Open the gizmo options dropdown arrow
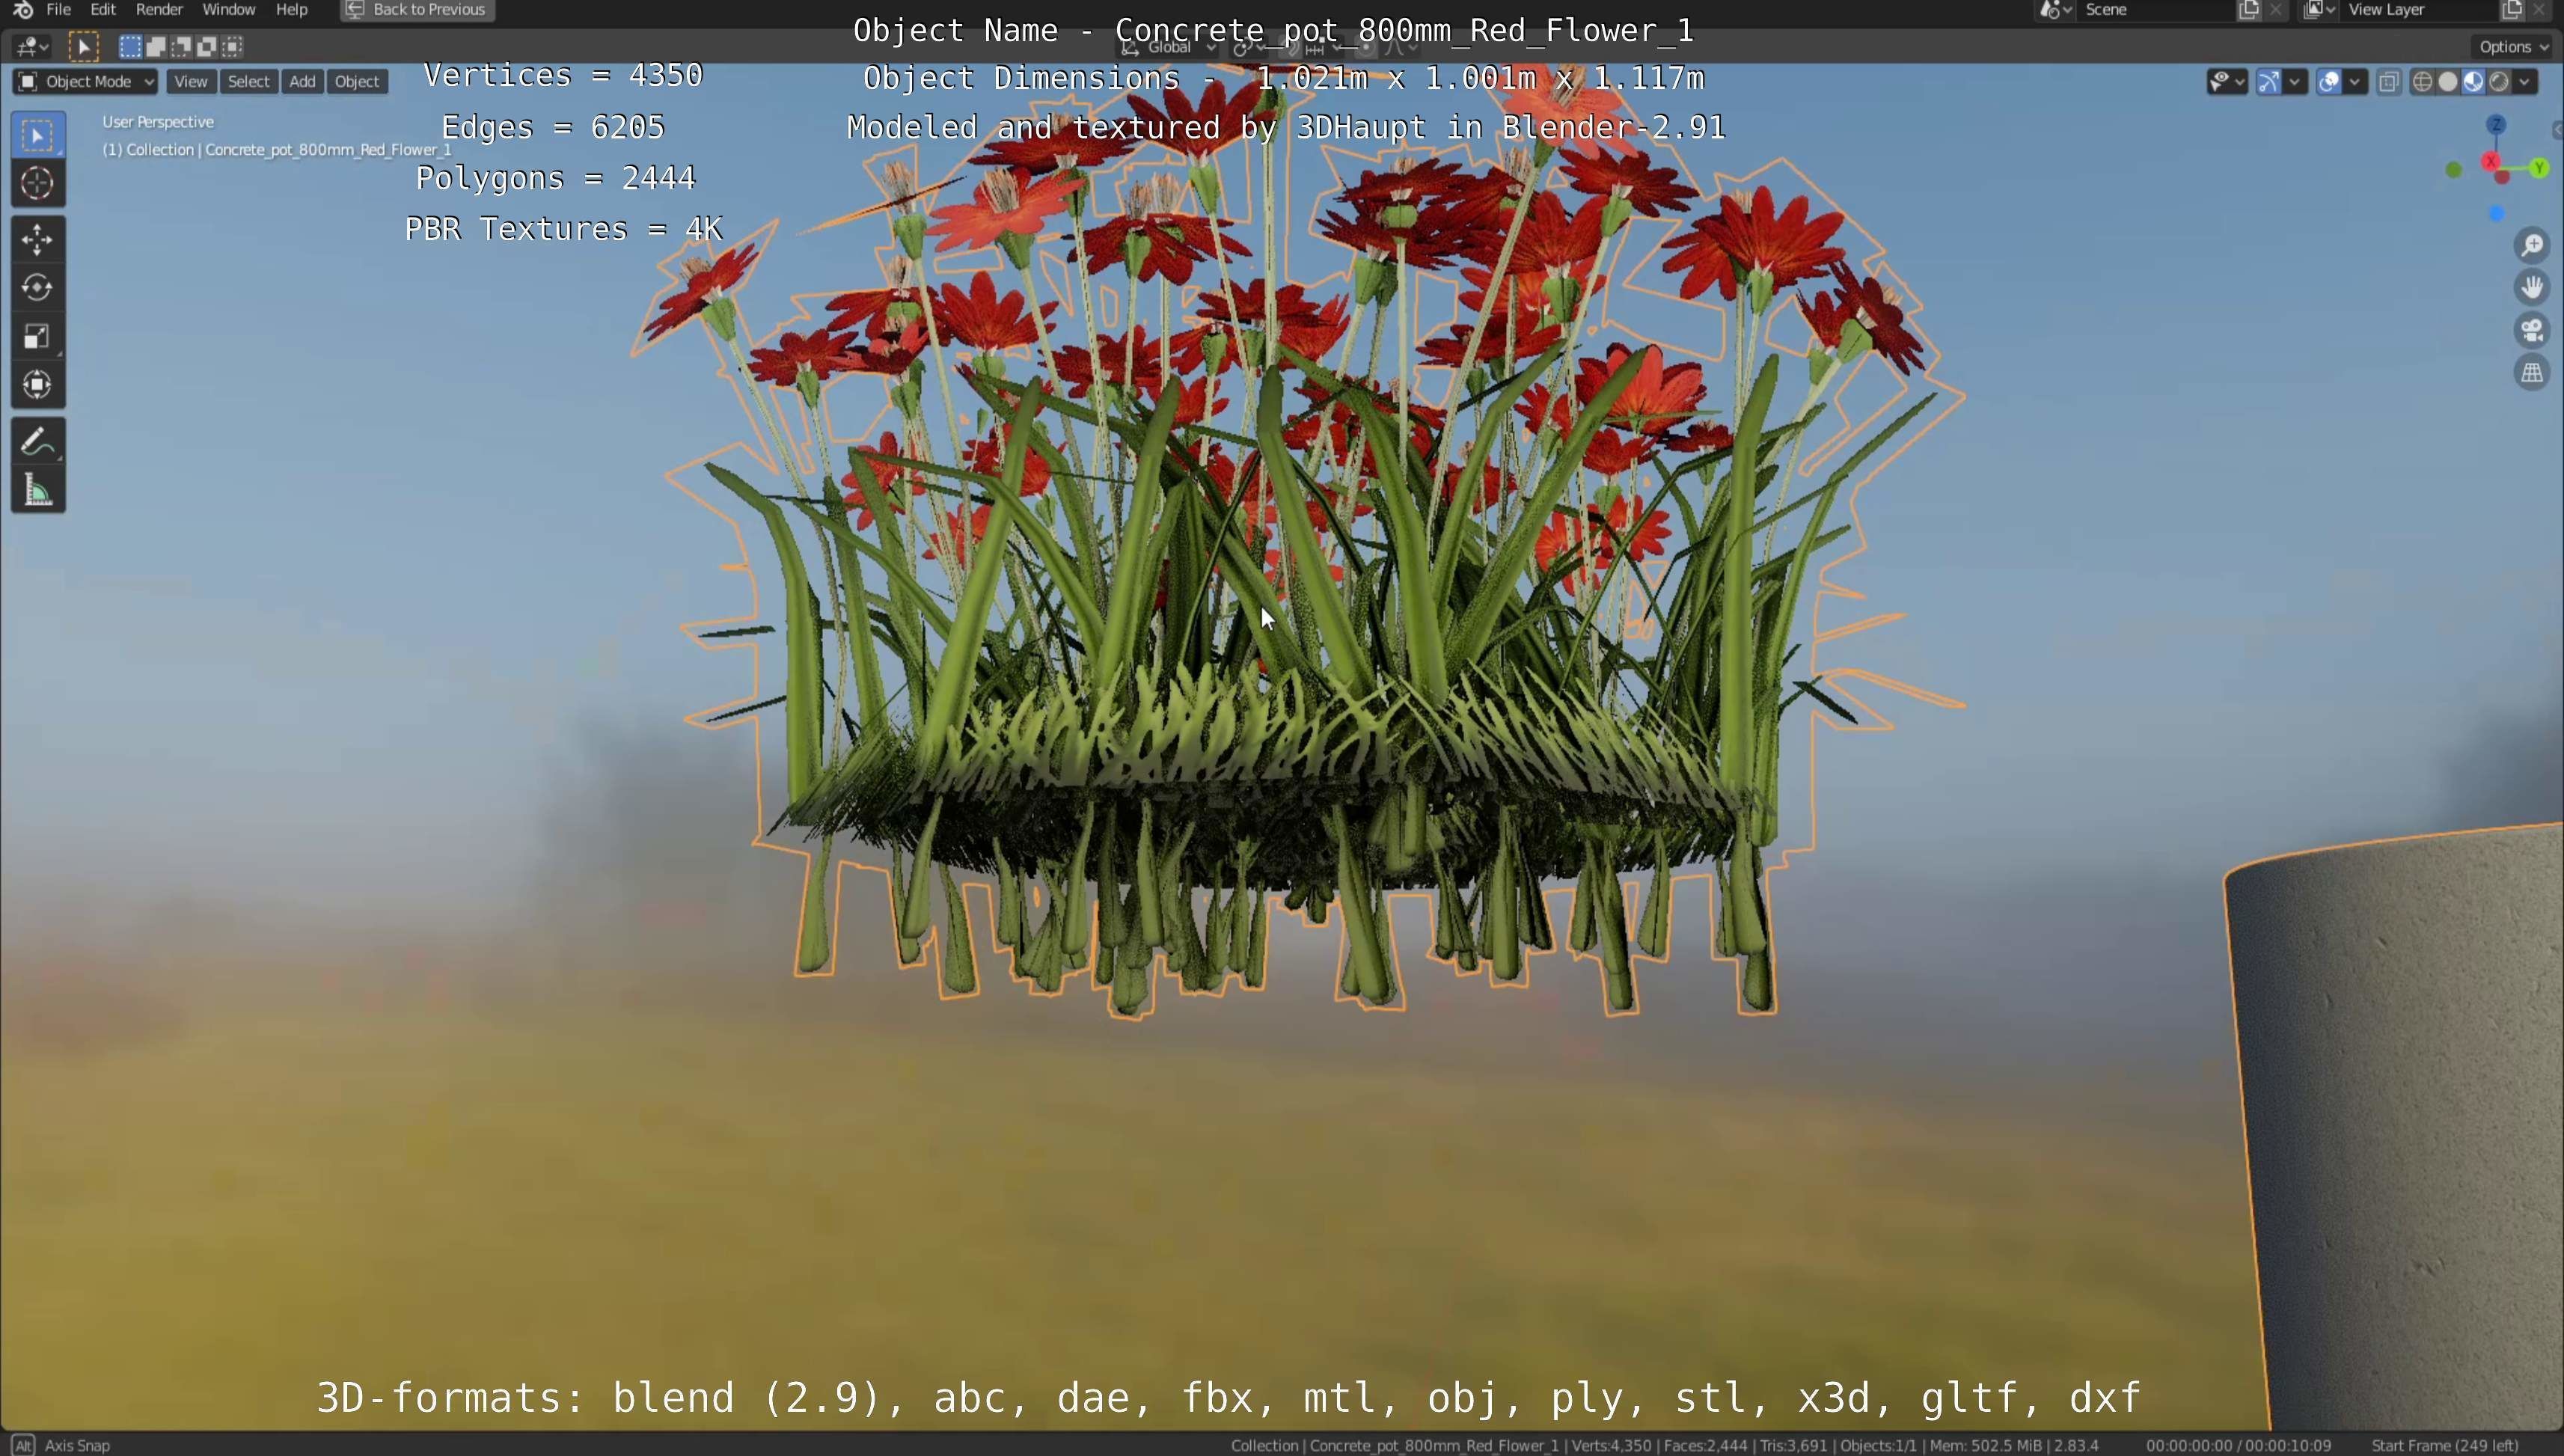Viewport: 2564px width, 1456px height. pos(2295,82)
